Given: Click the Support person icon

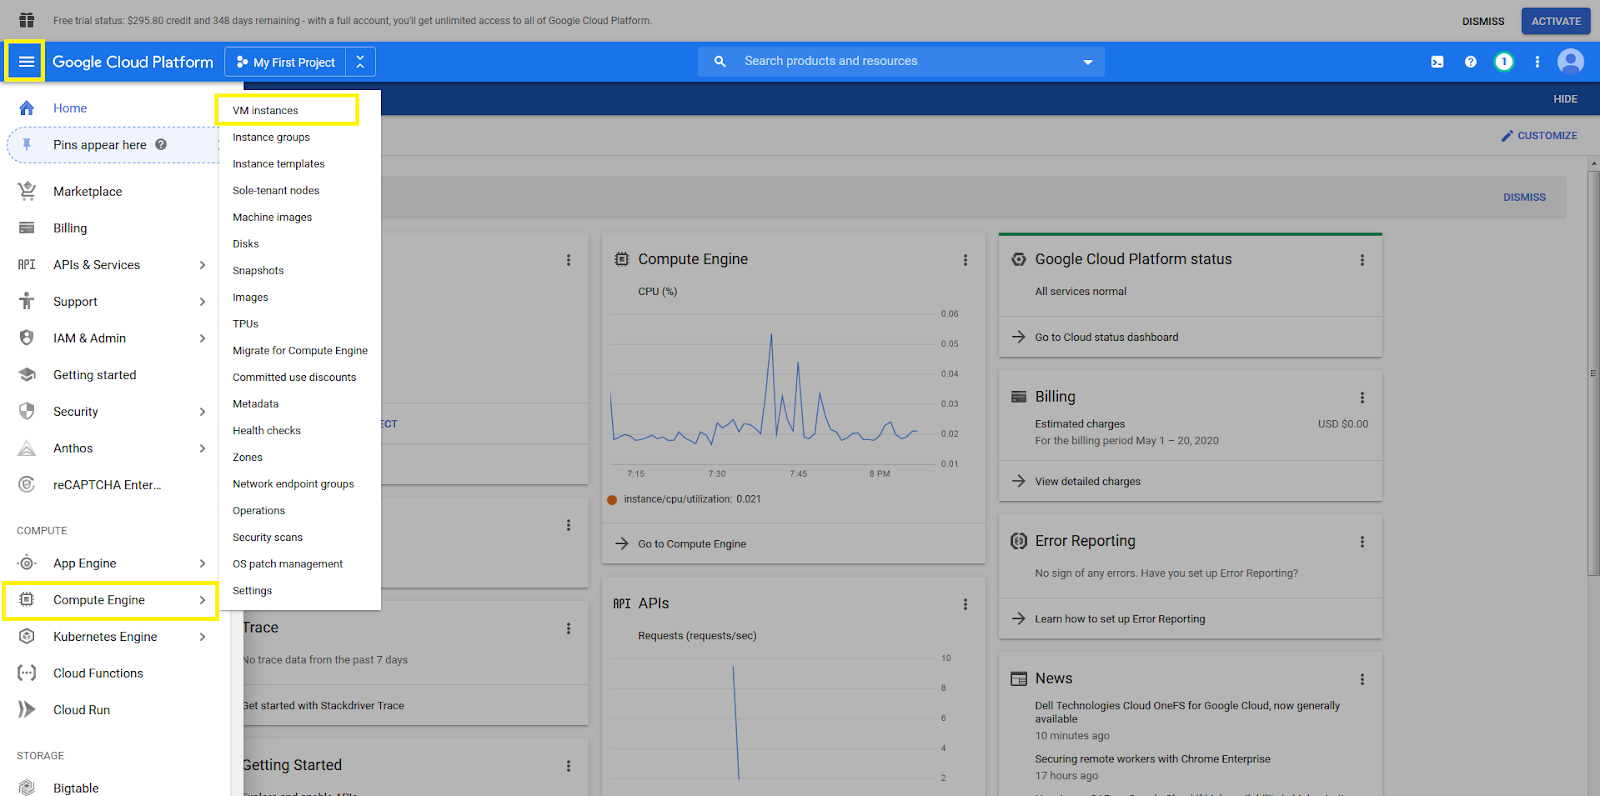Looking at the screenshot, I should pyautogui.click(x=27, y=301).
